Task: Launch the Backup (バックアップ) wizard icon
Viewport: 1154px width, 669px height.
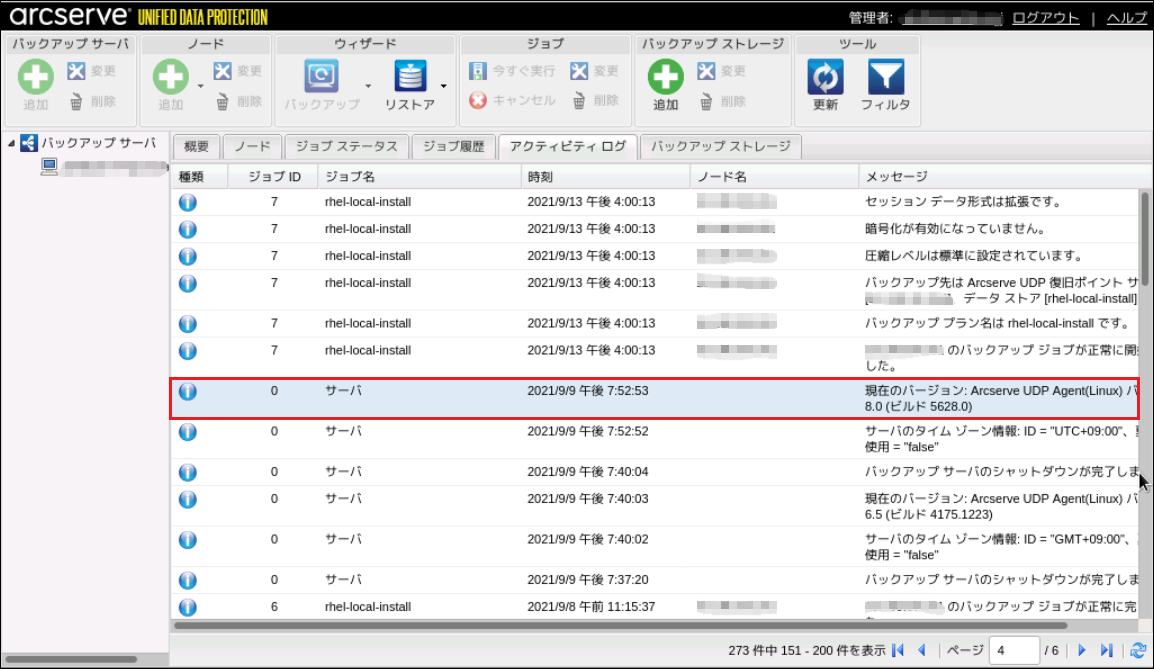Action: [322, 76]
